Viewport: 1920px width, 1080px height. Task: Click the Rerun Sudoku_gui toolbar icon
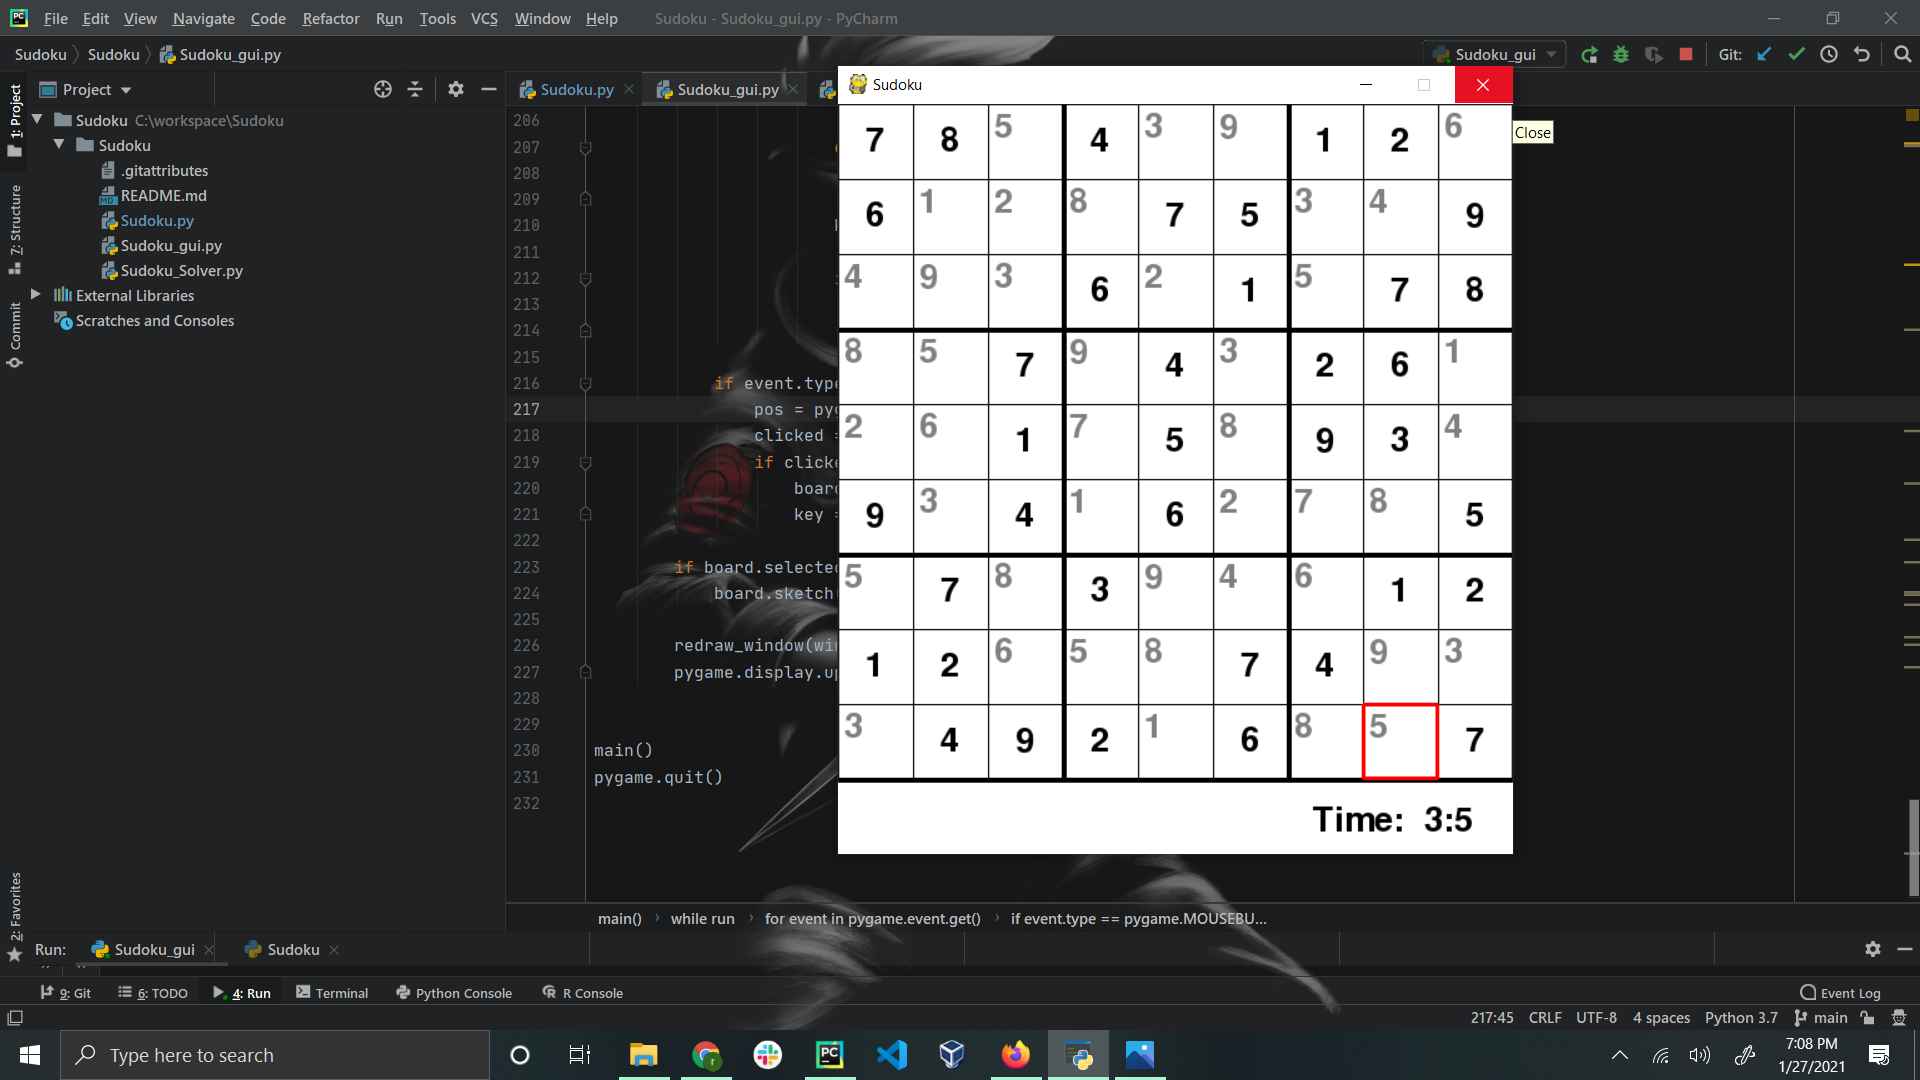1589,55
